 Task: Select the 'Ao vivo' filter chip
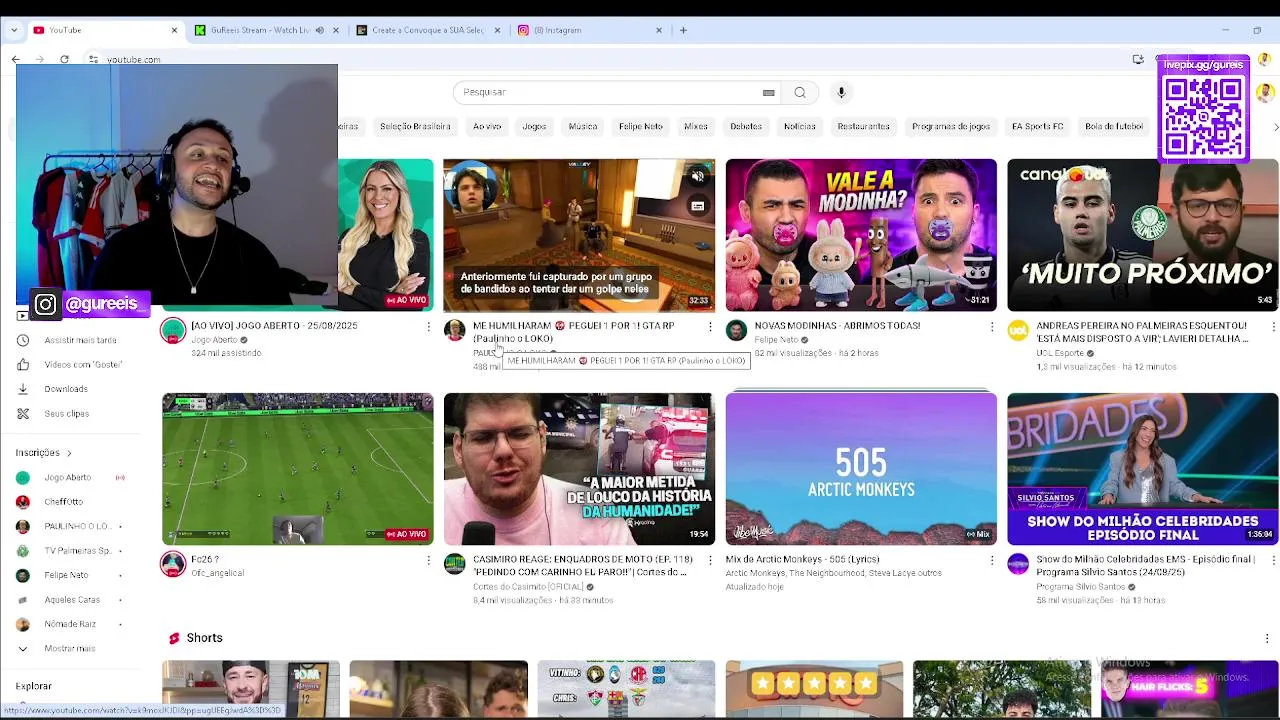click(x=487, y=127)
